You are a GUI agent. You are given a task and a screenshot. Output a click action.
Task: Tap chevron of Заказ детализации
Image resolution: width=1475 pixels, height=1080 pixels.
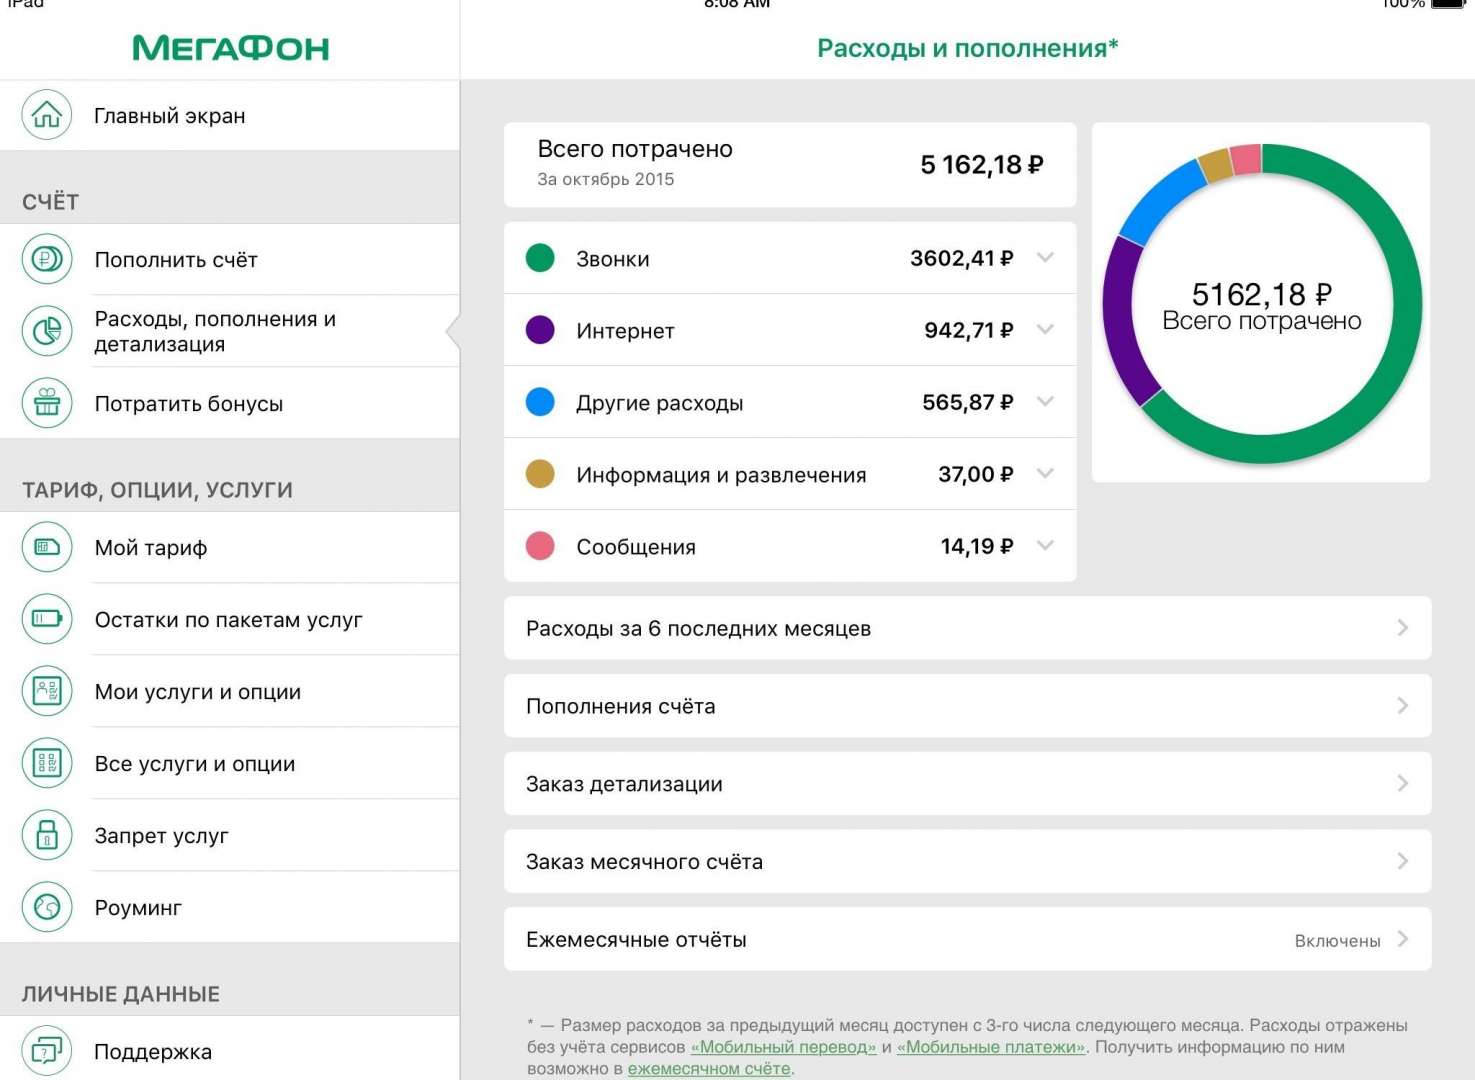1403,784
